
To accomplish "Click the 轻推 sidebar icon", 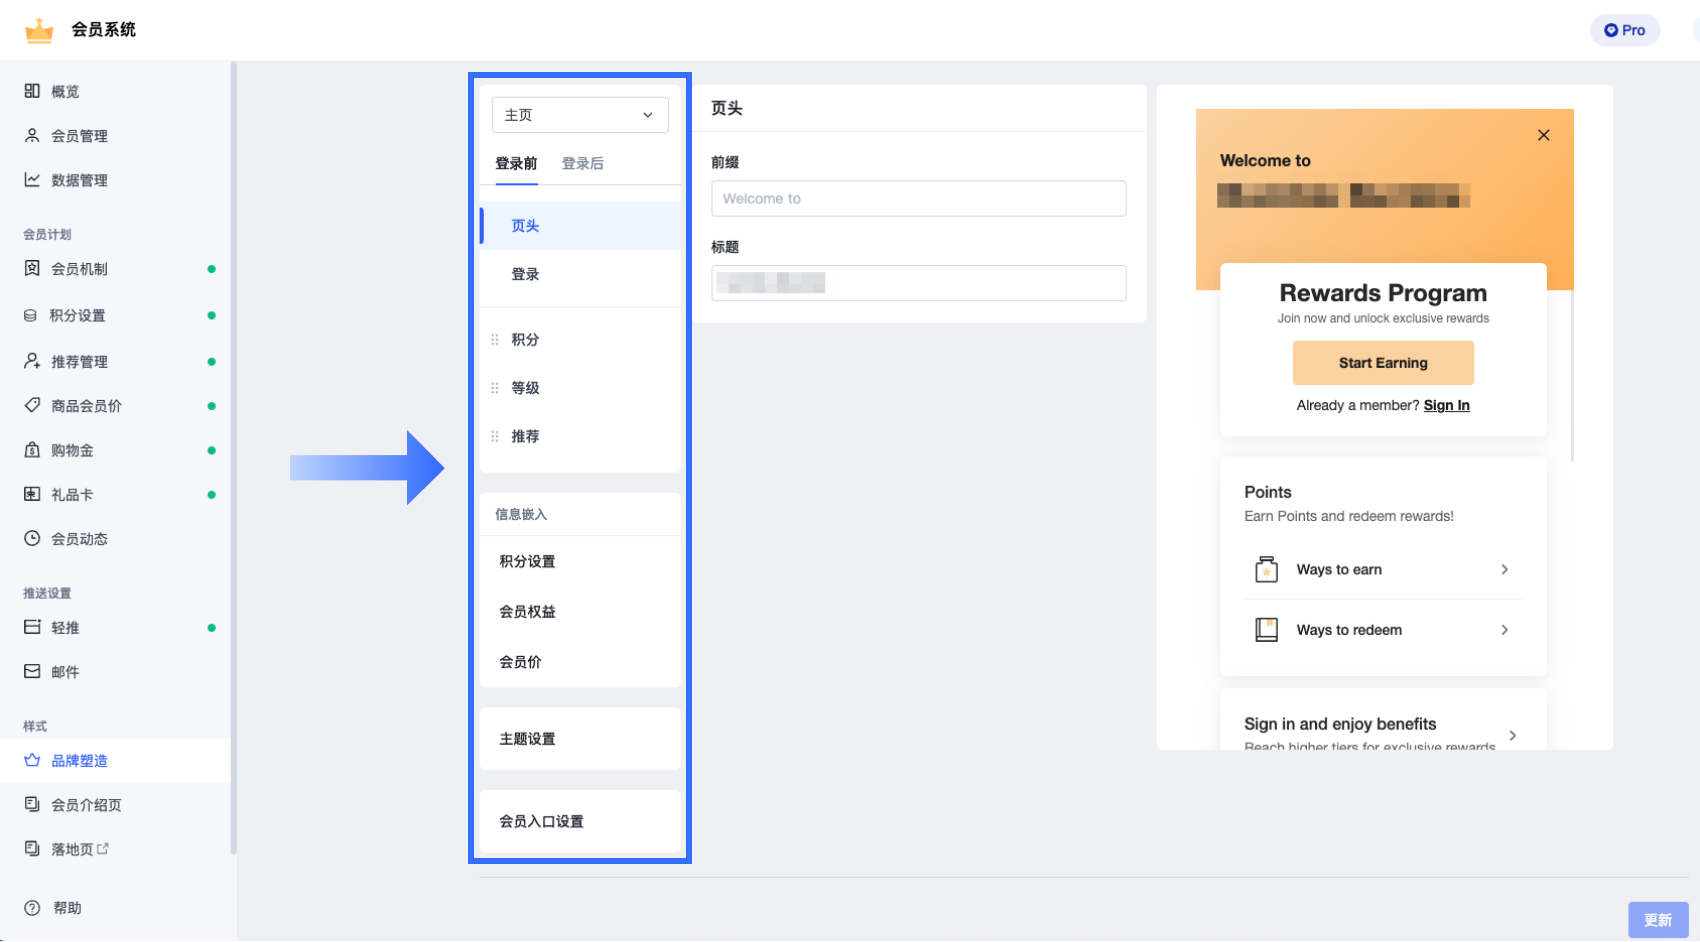I will pyautogui.click(x=32, y=627).
